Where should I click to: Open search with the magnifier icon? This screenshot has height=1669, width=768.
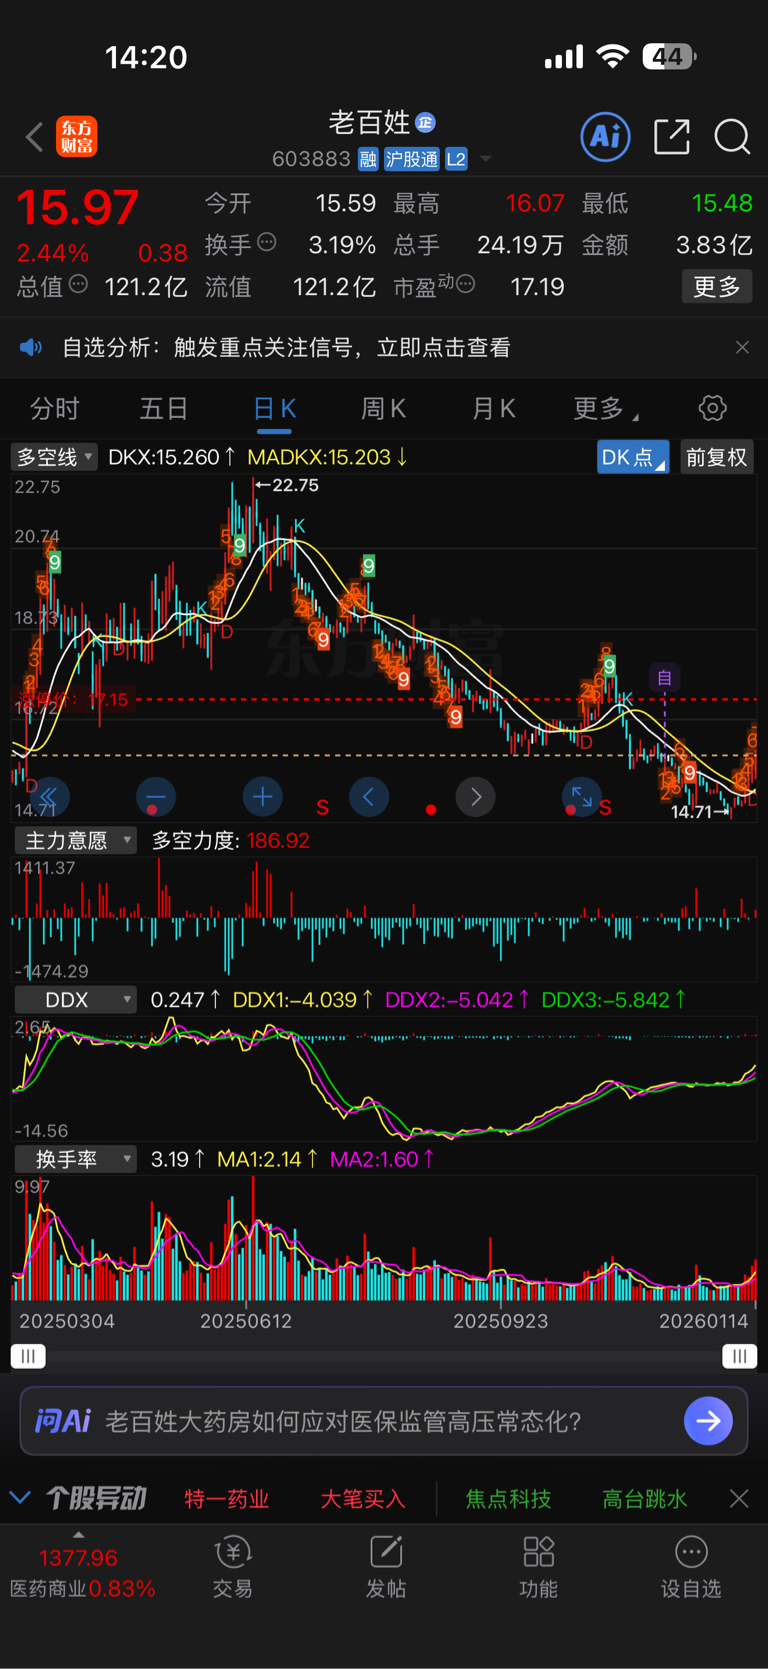pyautogui.click(x=732, y=137)
